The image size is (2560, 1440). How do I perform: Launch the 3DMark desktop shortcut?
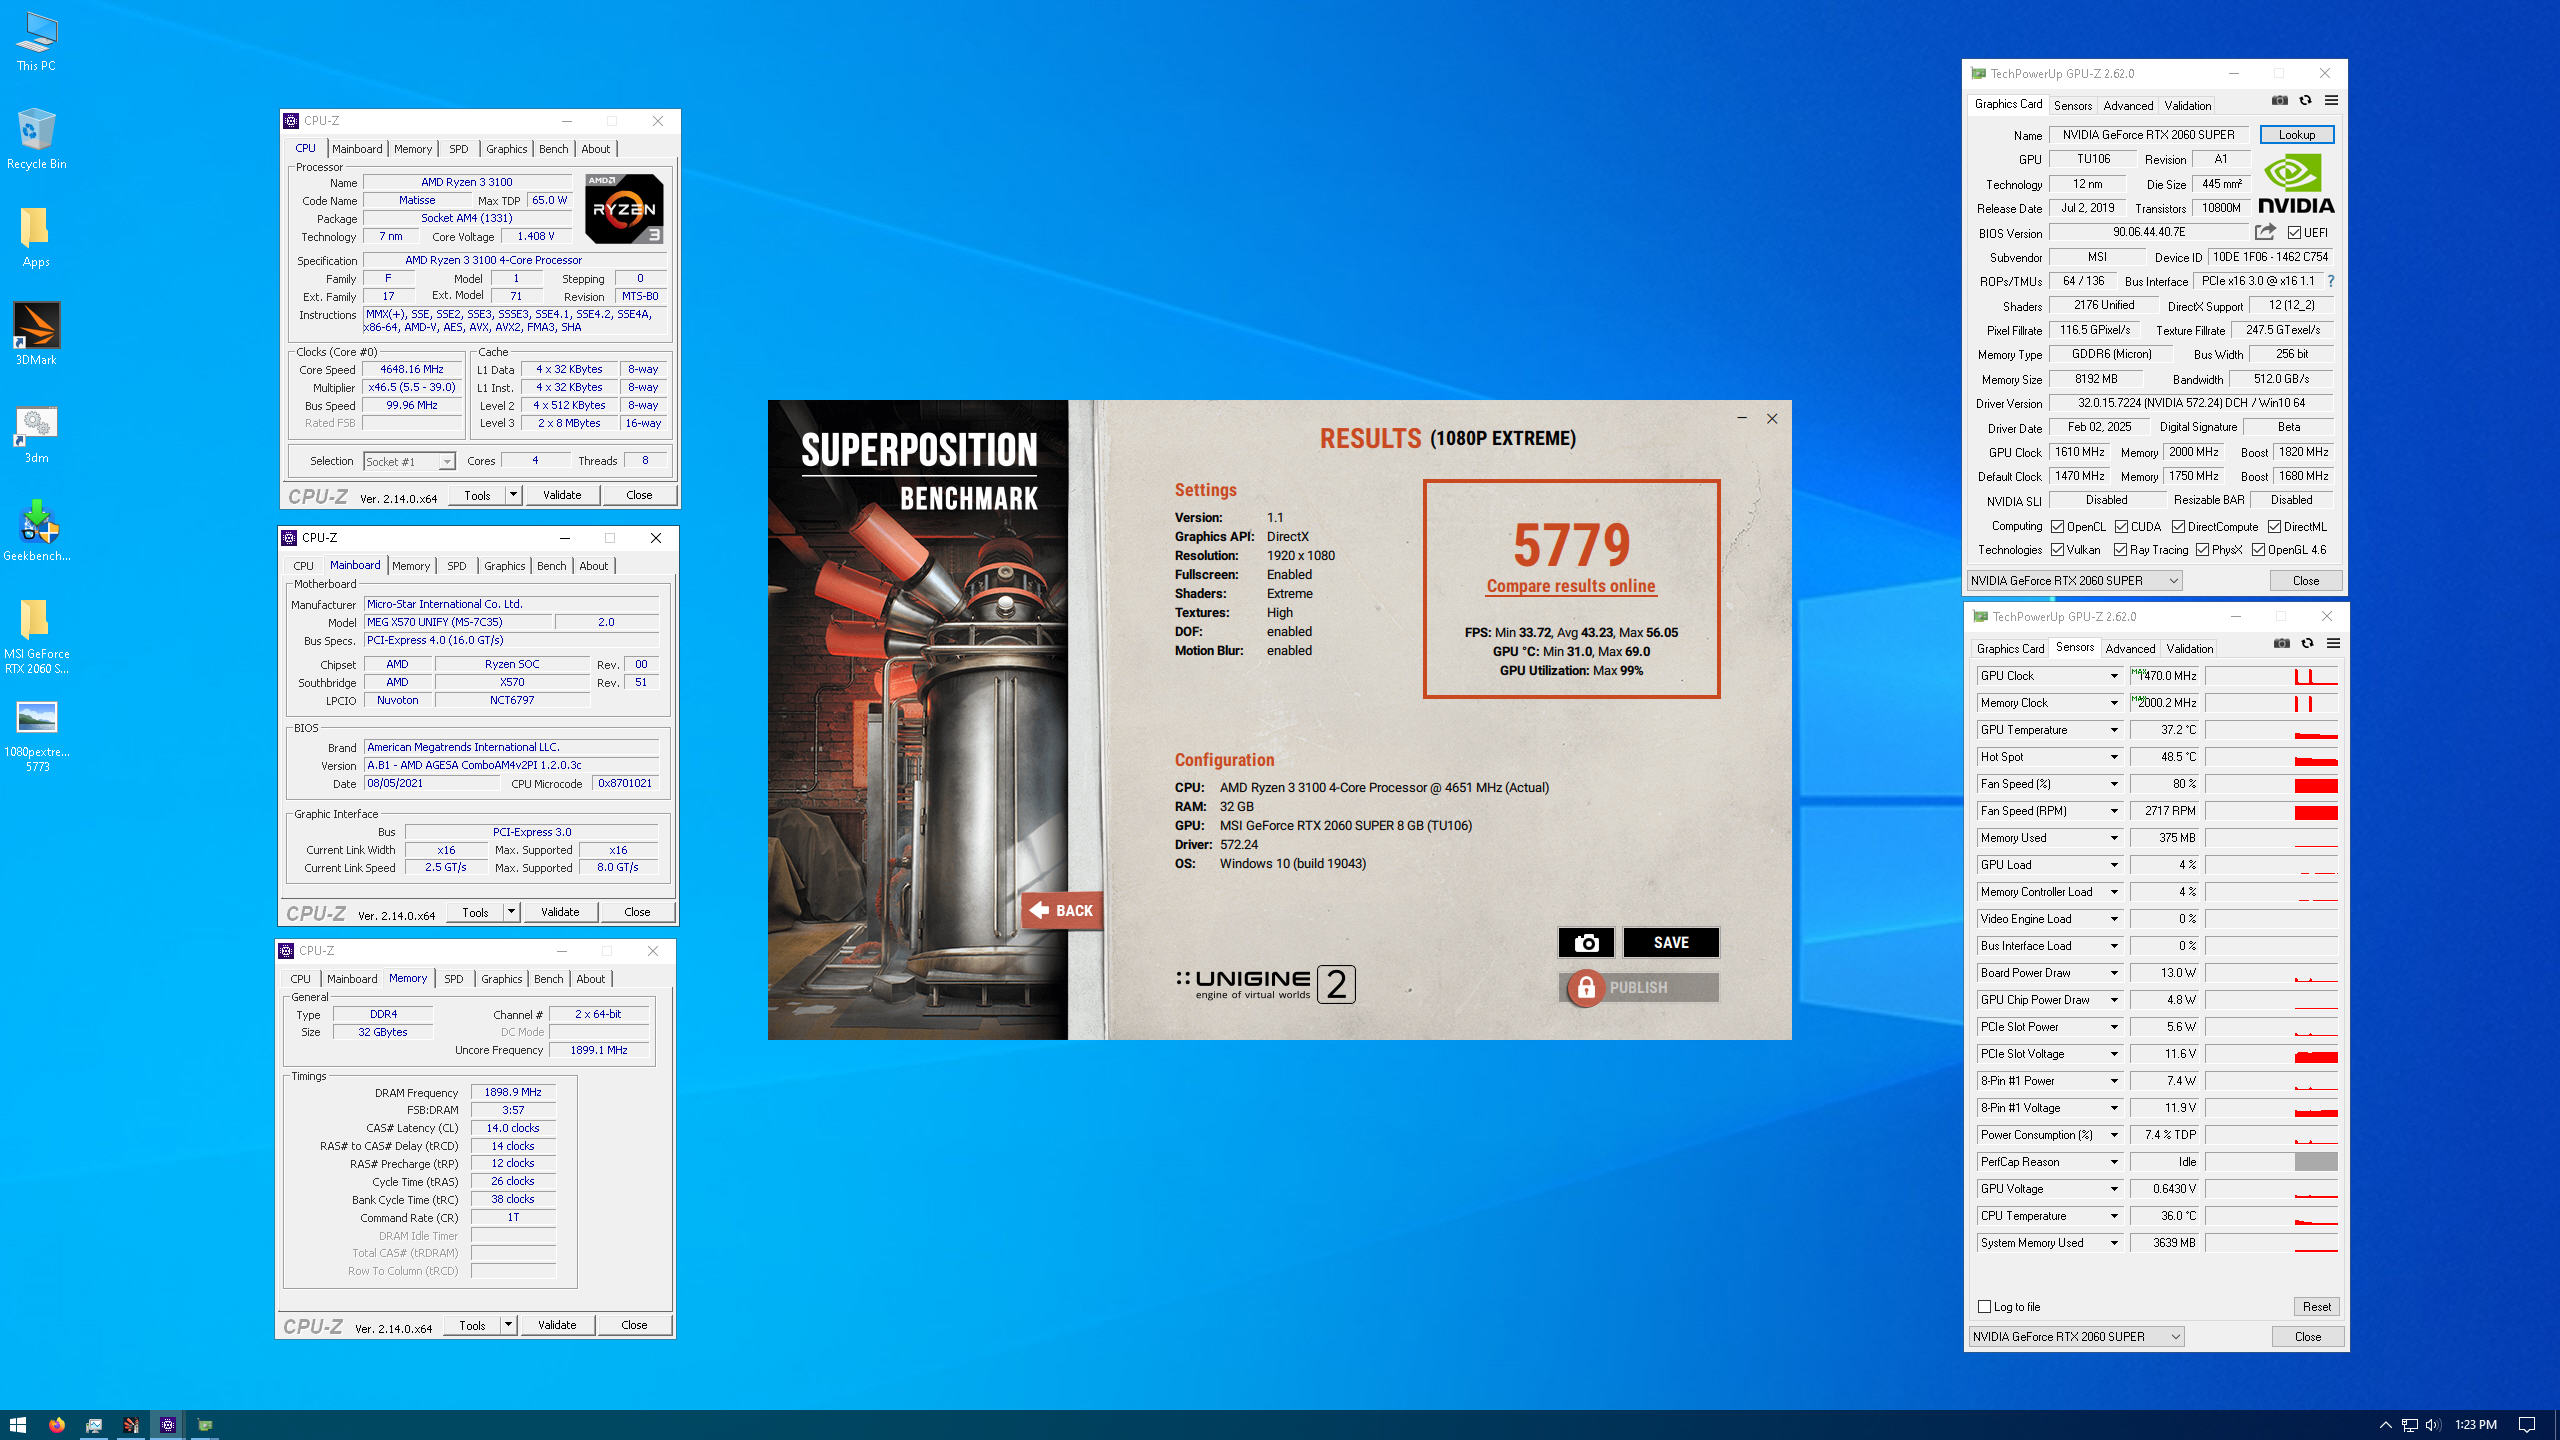[36, 334]
